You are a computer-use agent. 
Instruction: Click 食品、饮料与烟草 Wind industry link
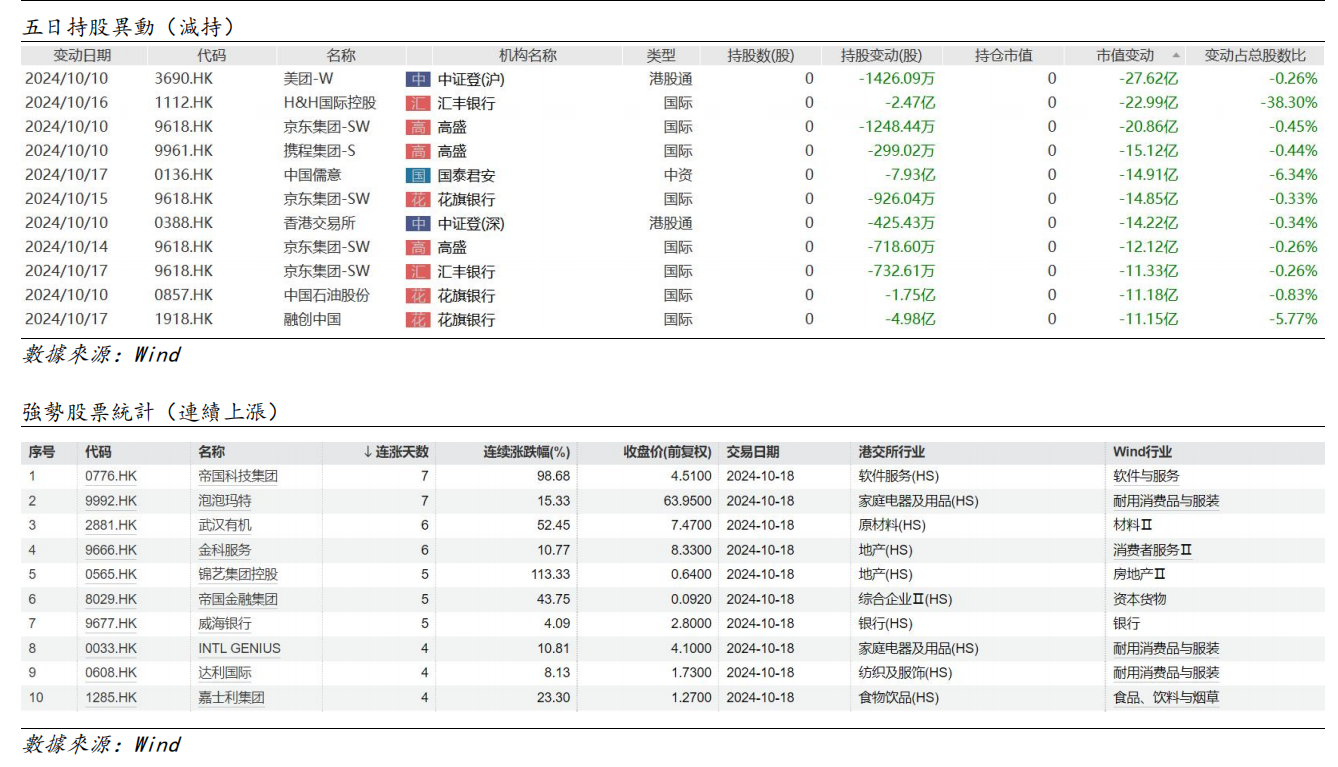tap(1166, 698)
